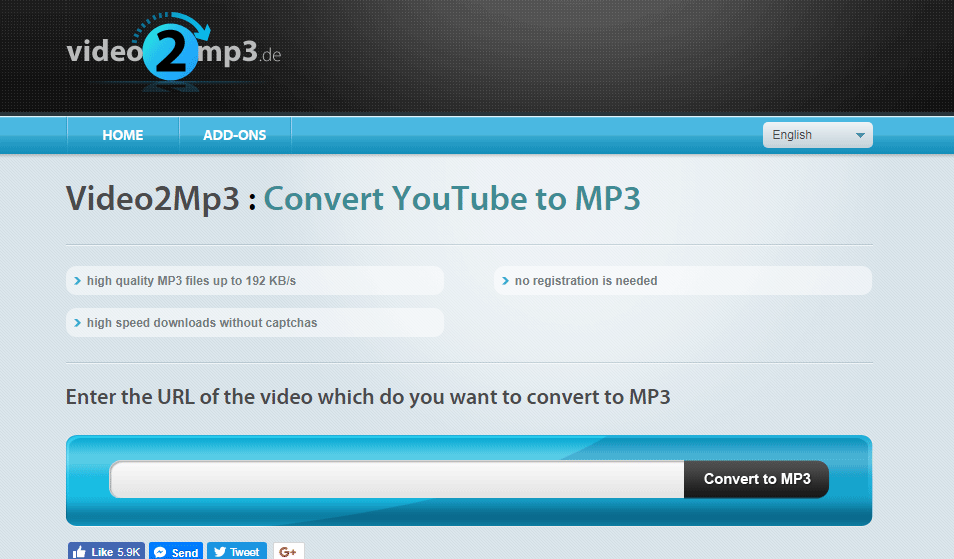Click the 'Enter the URL of the video' label
The width and height of the screenshot is (954, 559).
(367, 396)
